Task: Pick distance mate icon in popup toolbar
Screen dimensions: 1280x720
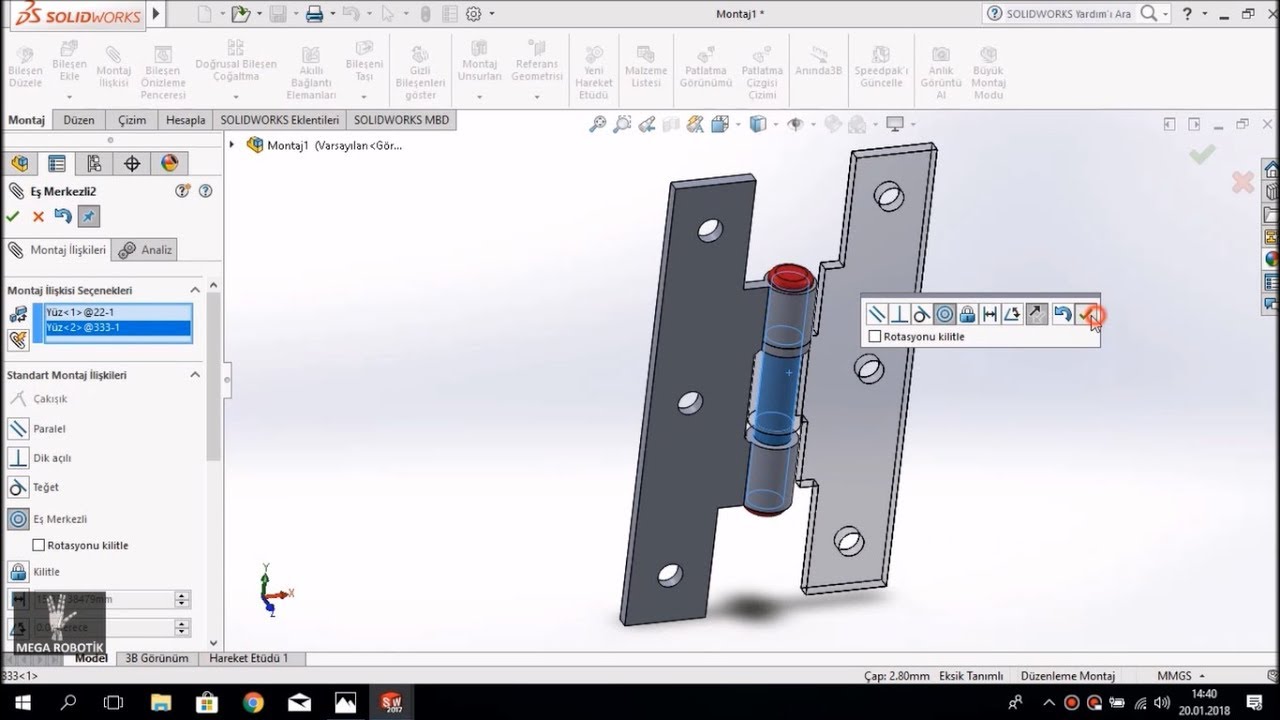Action: tap(990, 314)
